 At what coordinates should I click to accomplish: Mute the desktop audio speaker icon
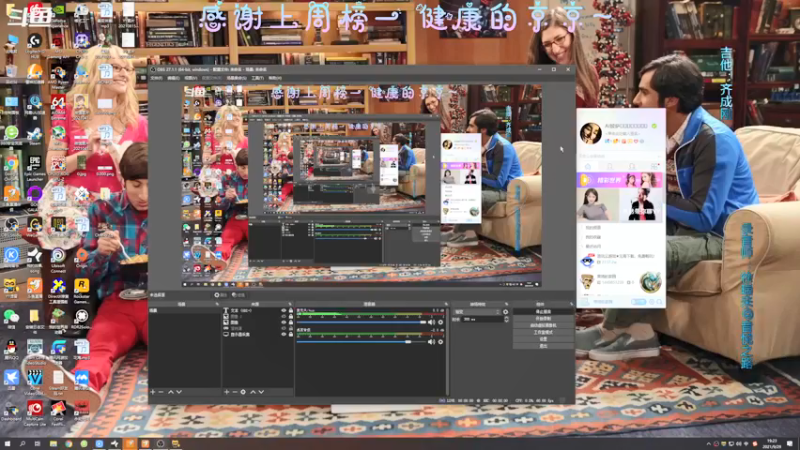[x=432, y=342]
